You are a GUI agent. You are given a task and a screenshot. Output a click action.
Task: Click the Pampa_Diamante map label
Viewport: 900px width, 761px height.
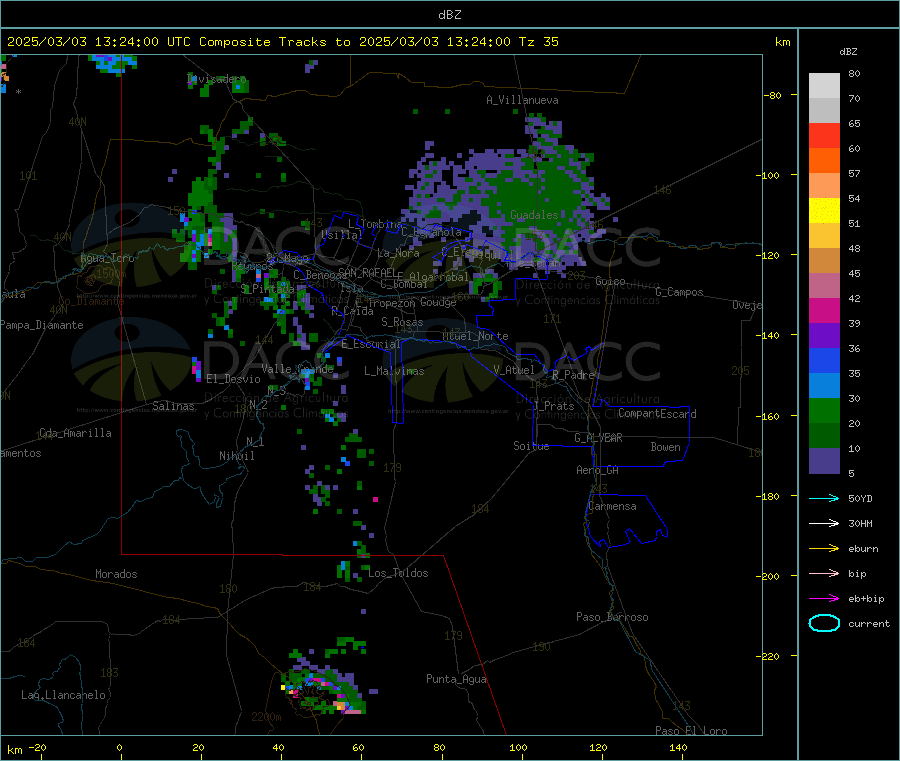42,325
